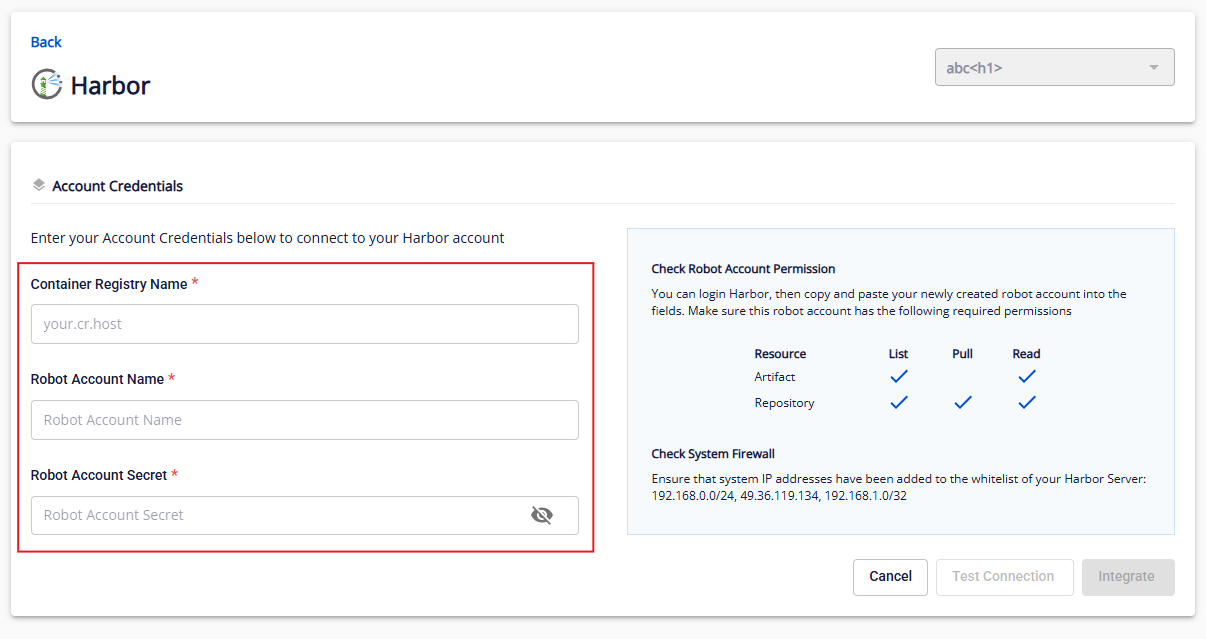This screenshot has width=1206, height=639.
Task: Click the Check System Firewall heading
Action: (x=713, y=454)
